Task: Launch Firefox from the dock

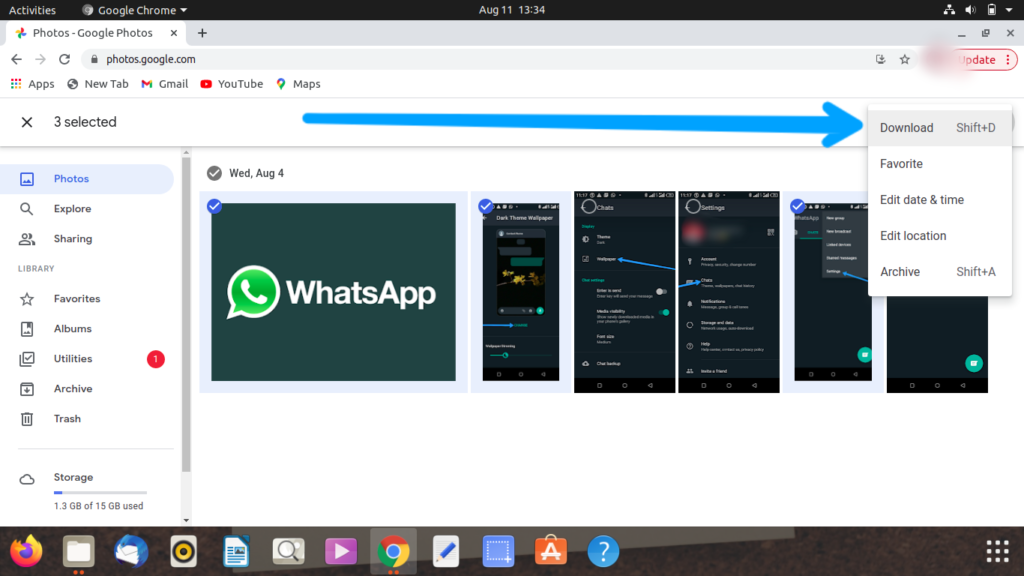Action: [x=27, y=551]
